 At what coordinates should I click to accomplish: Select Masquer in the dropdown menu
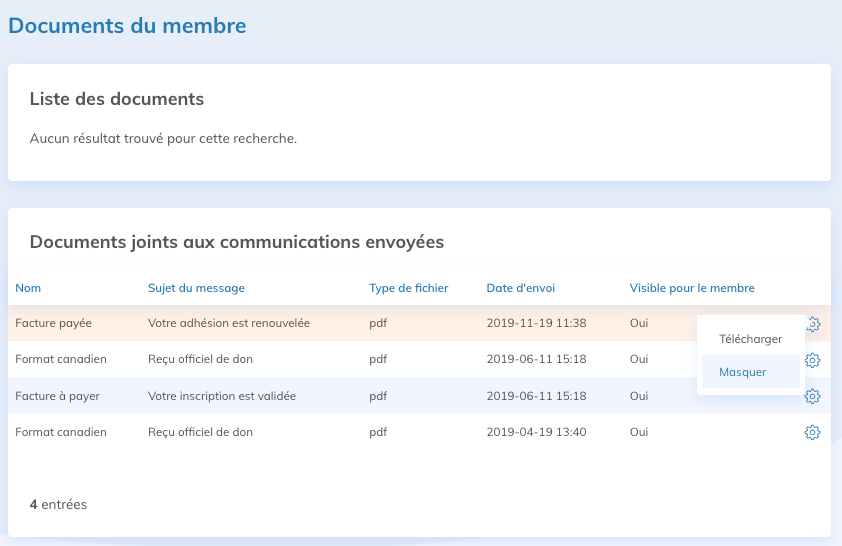[743, 372]
